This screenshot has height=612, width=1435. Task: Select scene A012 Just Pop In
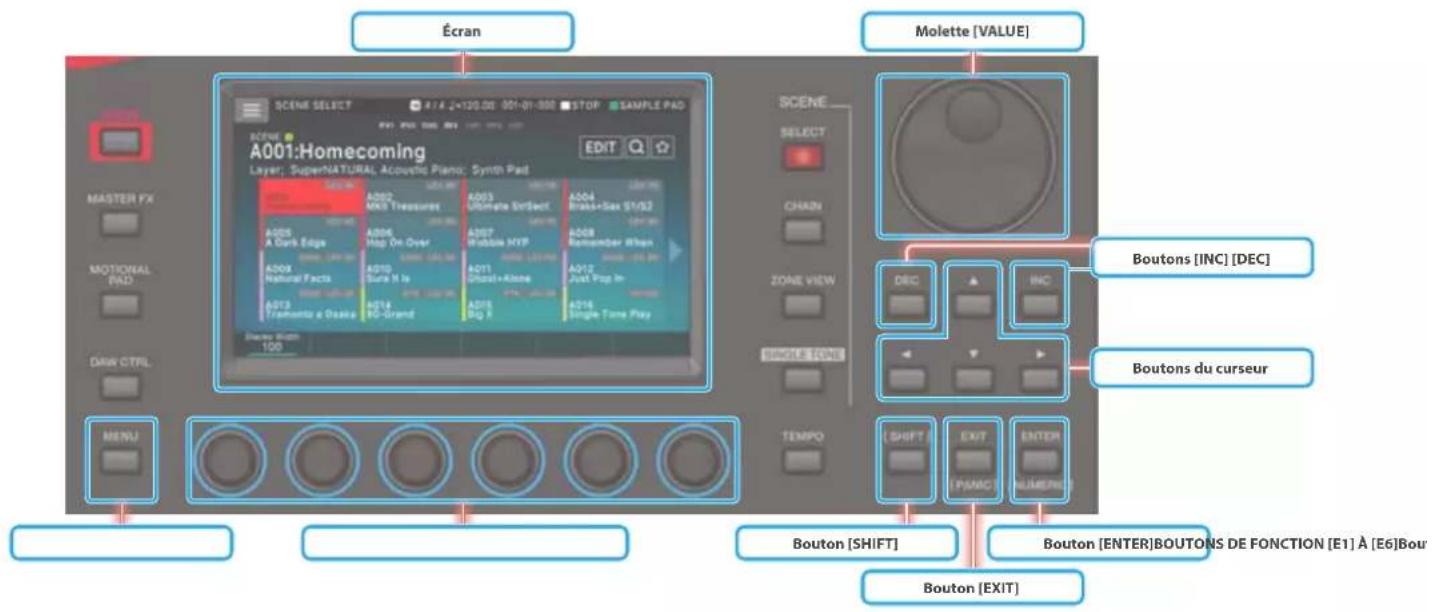[x=615, y=269]
